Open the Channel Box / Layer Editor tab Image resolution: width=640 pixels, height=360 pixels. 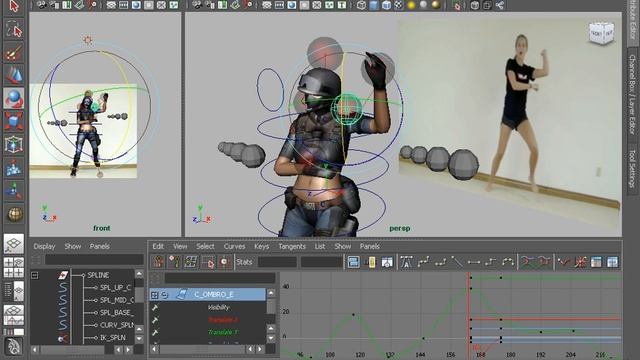(633, 95)
